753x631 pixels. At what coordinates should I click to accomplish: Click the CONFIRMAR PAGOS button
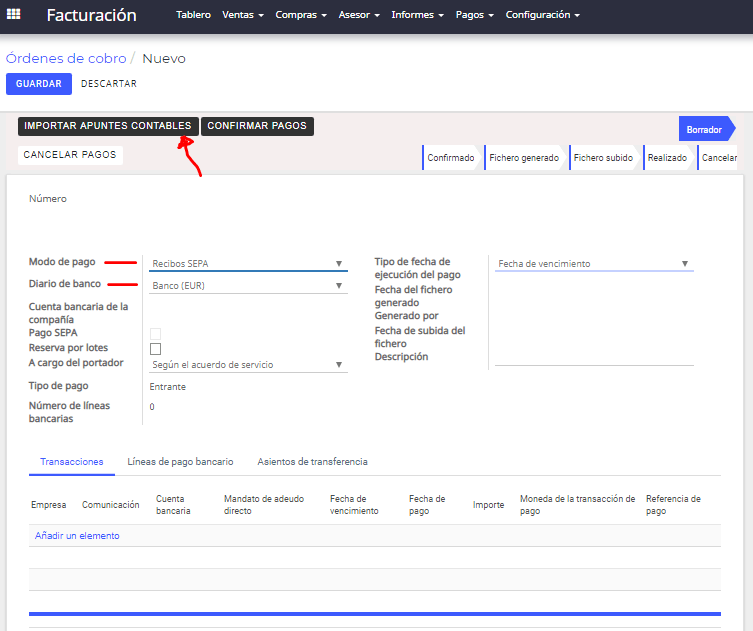point(257,126)
